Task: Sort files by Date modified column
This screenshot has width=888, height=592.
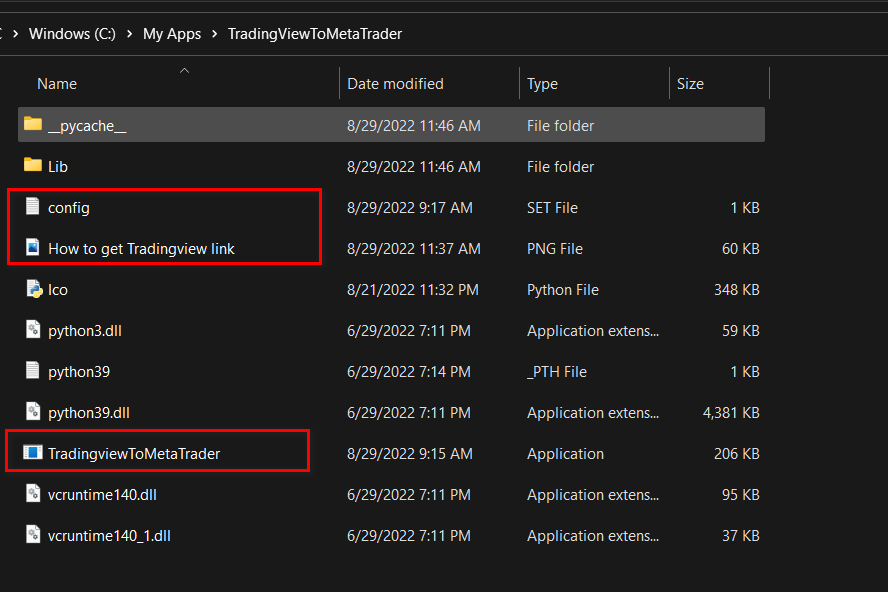Action: click(x=395, y=84)
